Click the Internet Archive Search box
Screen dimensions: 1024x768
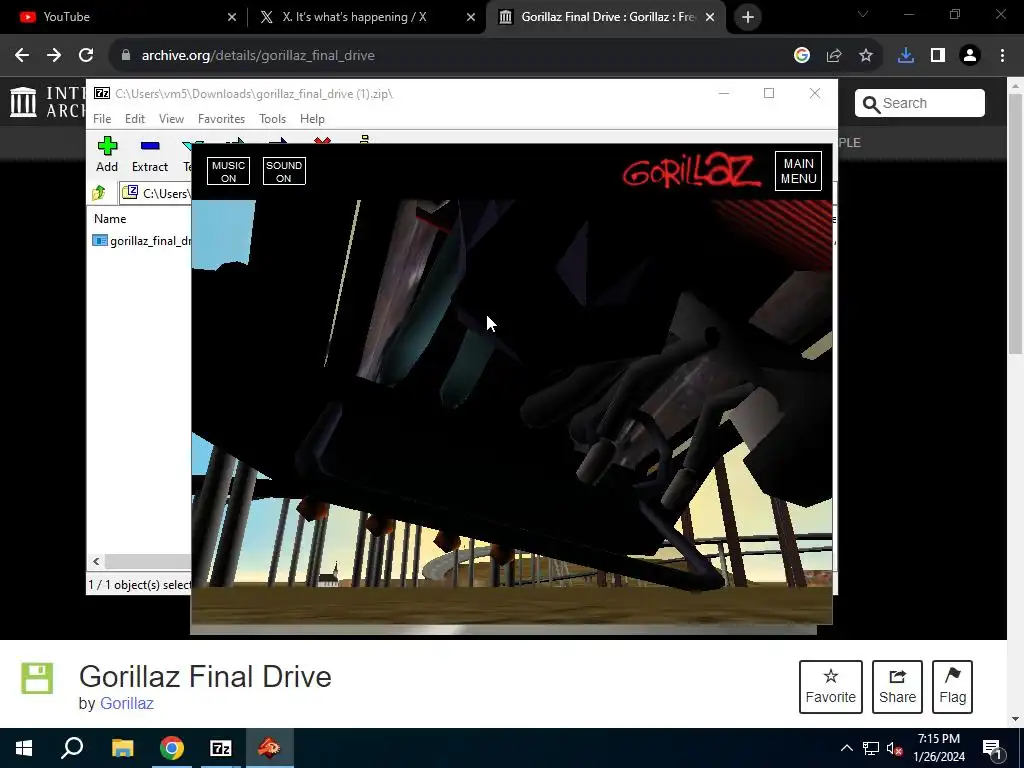click(x=920, y=103)
